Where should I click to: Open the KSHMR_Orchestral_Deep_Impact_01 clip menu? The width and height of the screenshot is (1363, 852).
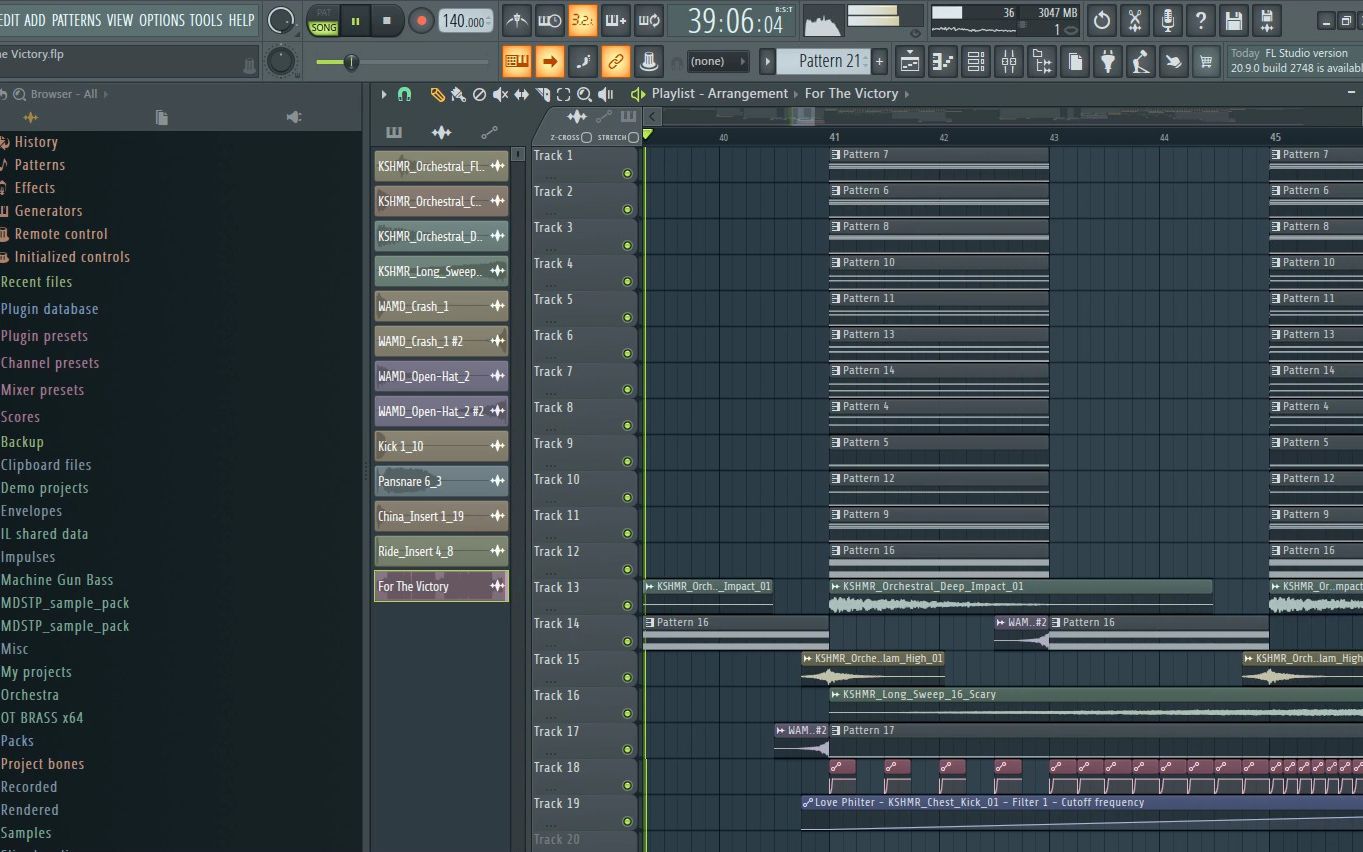point(836,587)
